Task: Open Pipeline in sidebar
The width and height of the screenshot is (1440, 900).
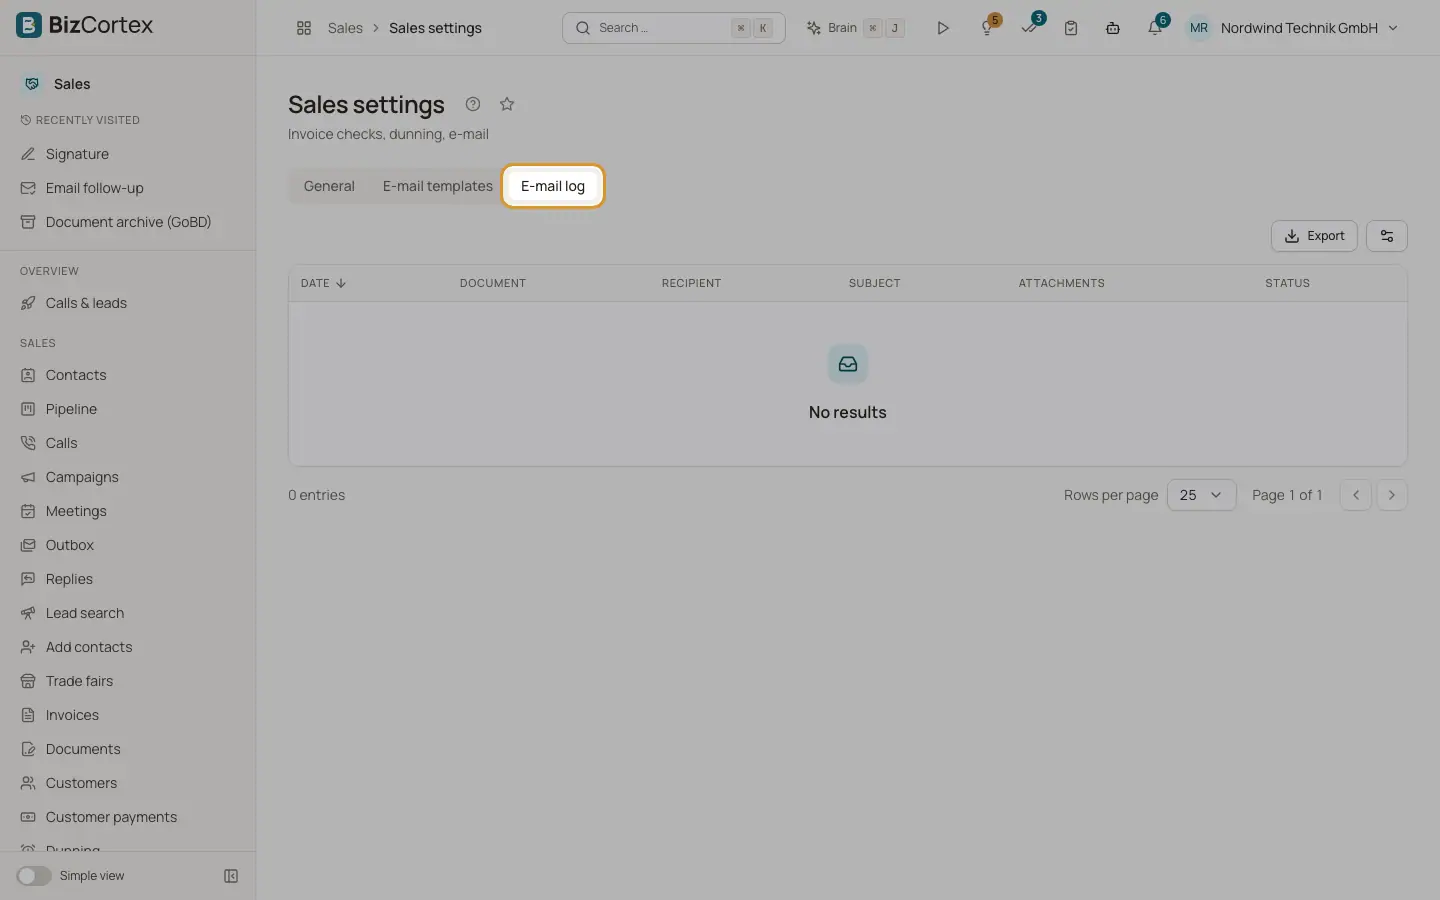Action: coord(128,409)
